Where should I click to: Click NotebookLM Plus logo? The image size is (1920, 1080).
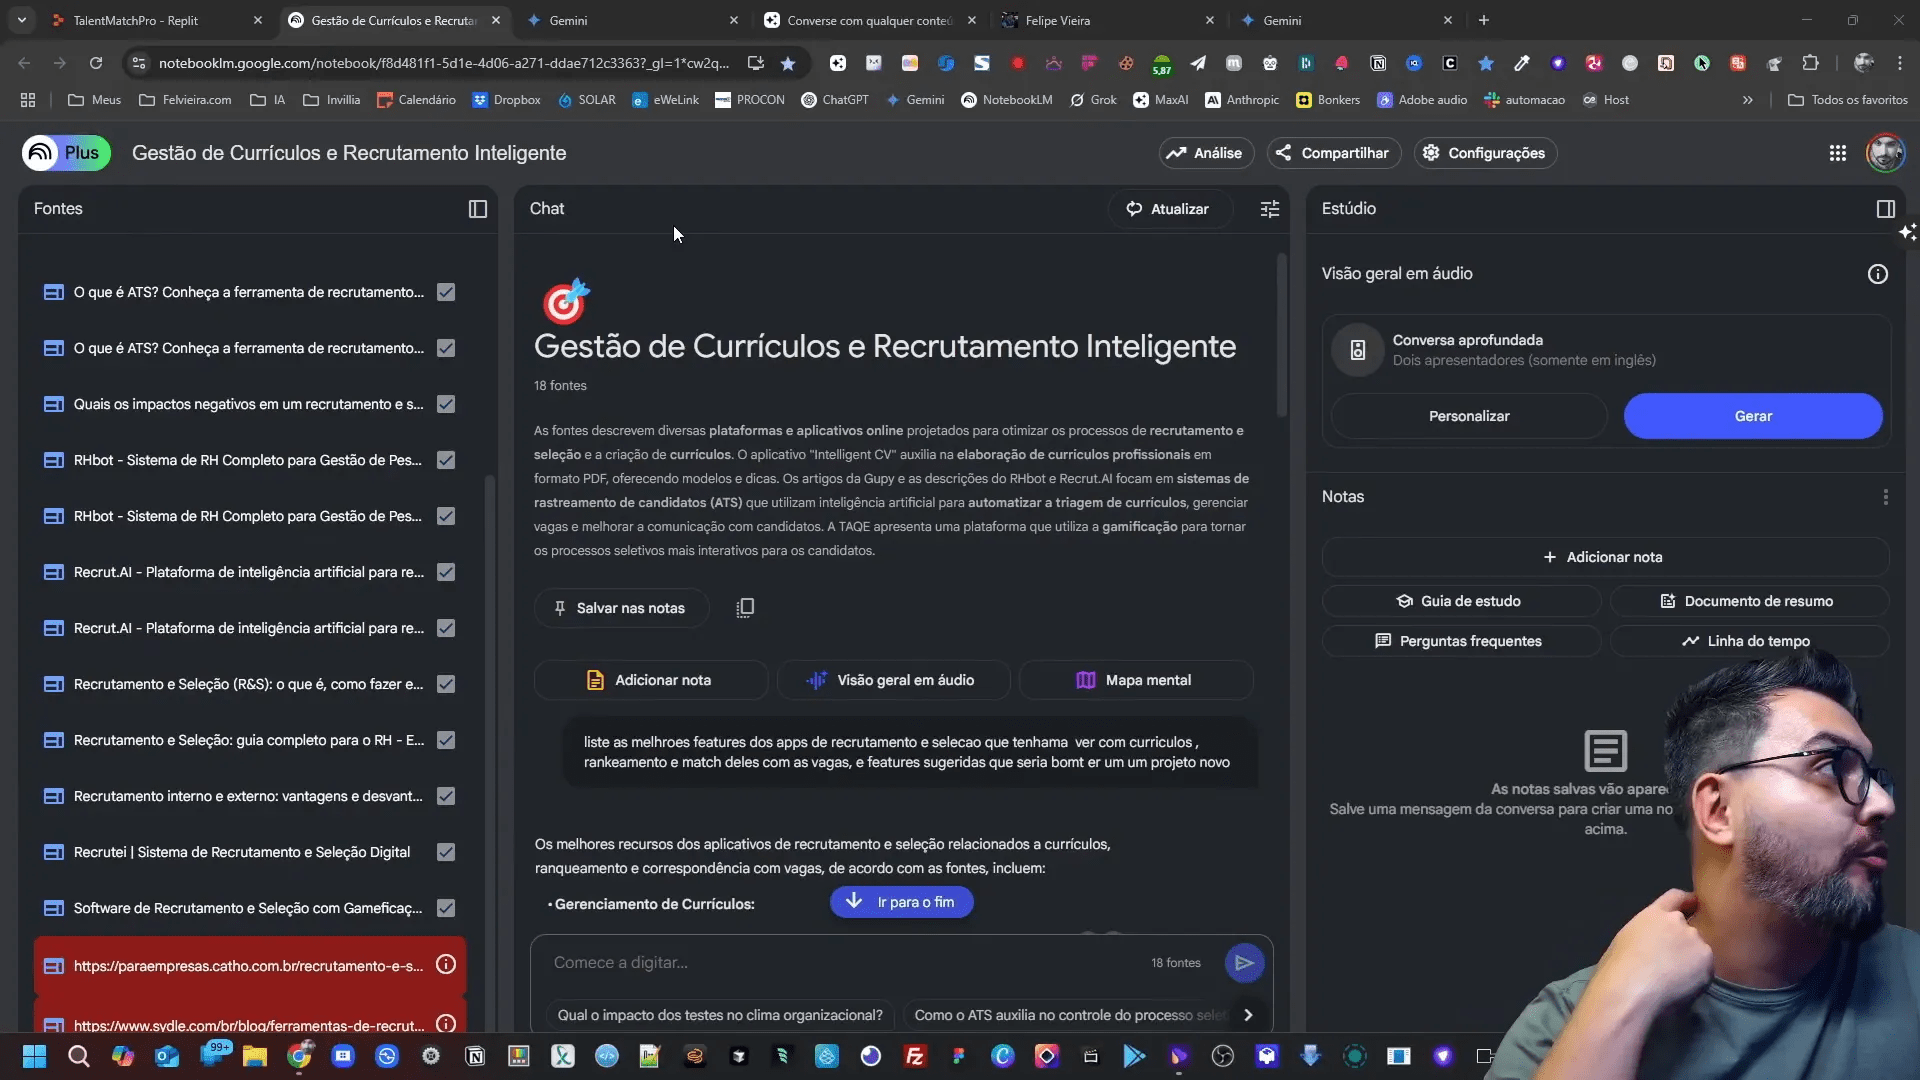click(x=66, y=153)
